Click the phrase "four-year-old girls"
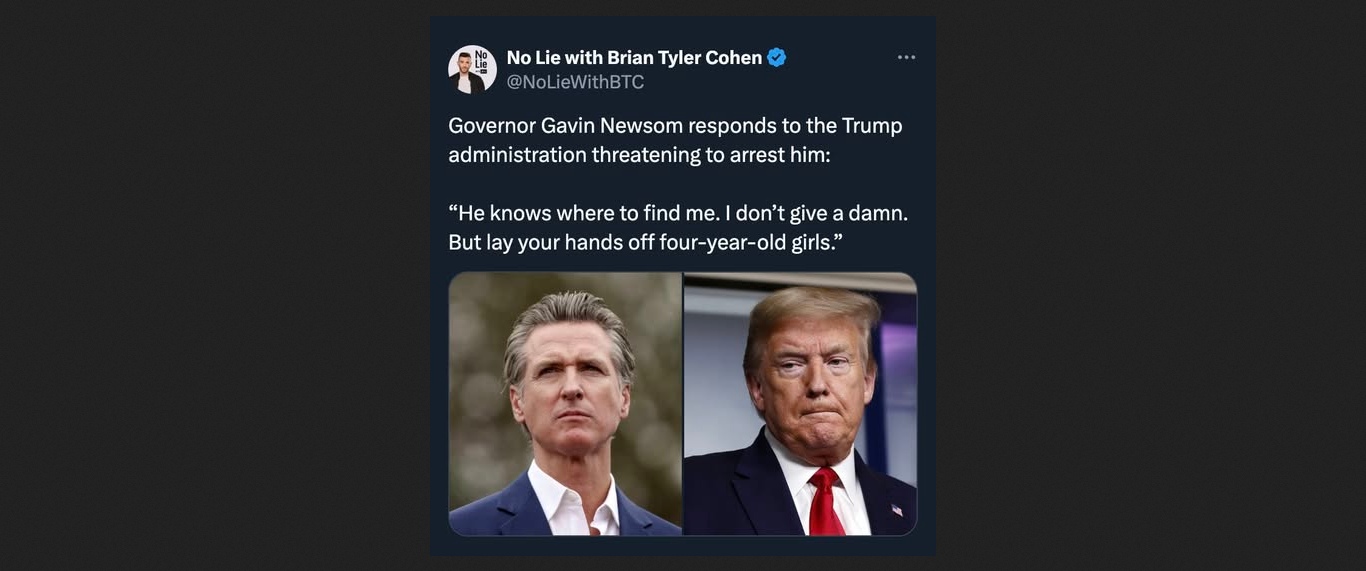 point(750,243)
